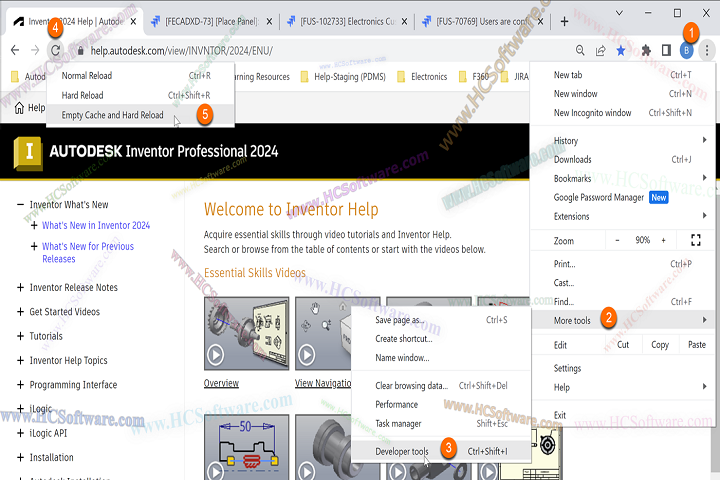720x480 pixels.
Task: Open the View Navigation link
Action: point(323,383)
